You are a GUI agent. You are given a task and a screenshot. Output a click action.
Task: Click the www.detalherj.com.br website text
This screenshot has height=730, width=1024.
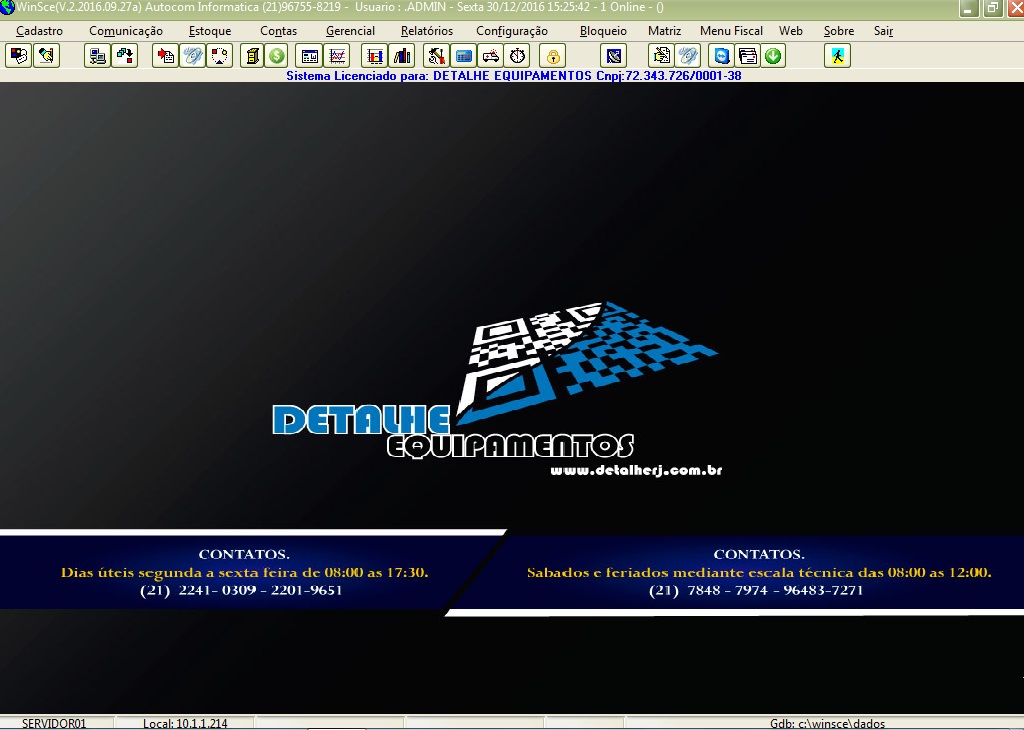coord(636,470)
